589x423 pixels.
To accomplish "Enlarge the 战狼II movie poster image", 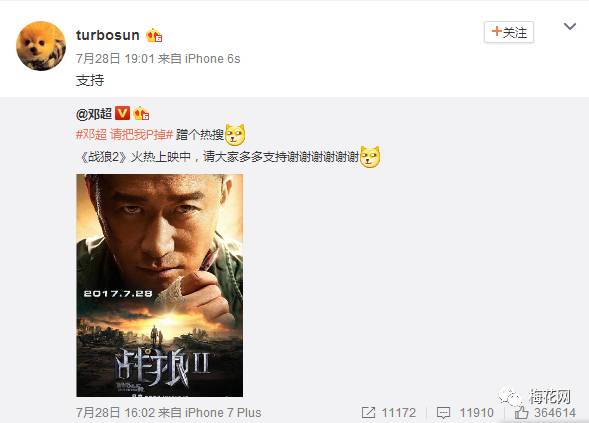I will pyautogui.click(x=160, y=285).
